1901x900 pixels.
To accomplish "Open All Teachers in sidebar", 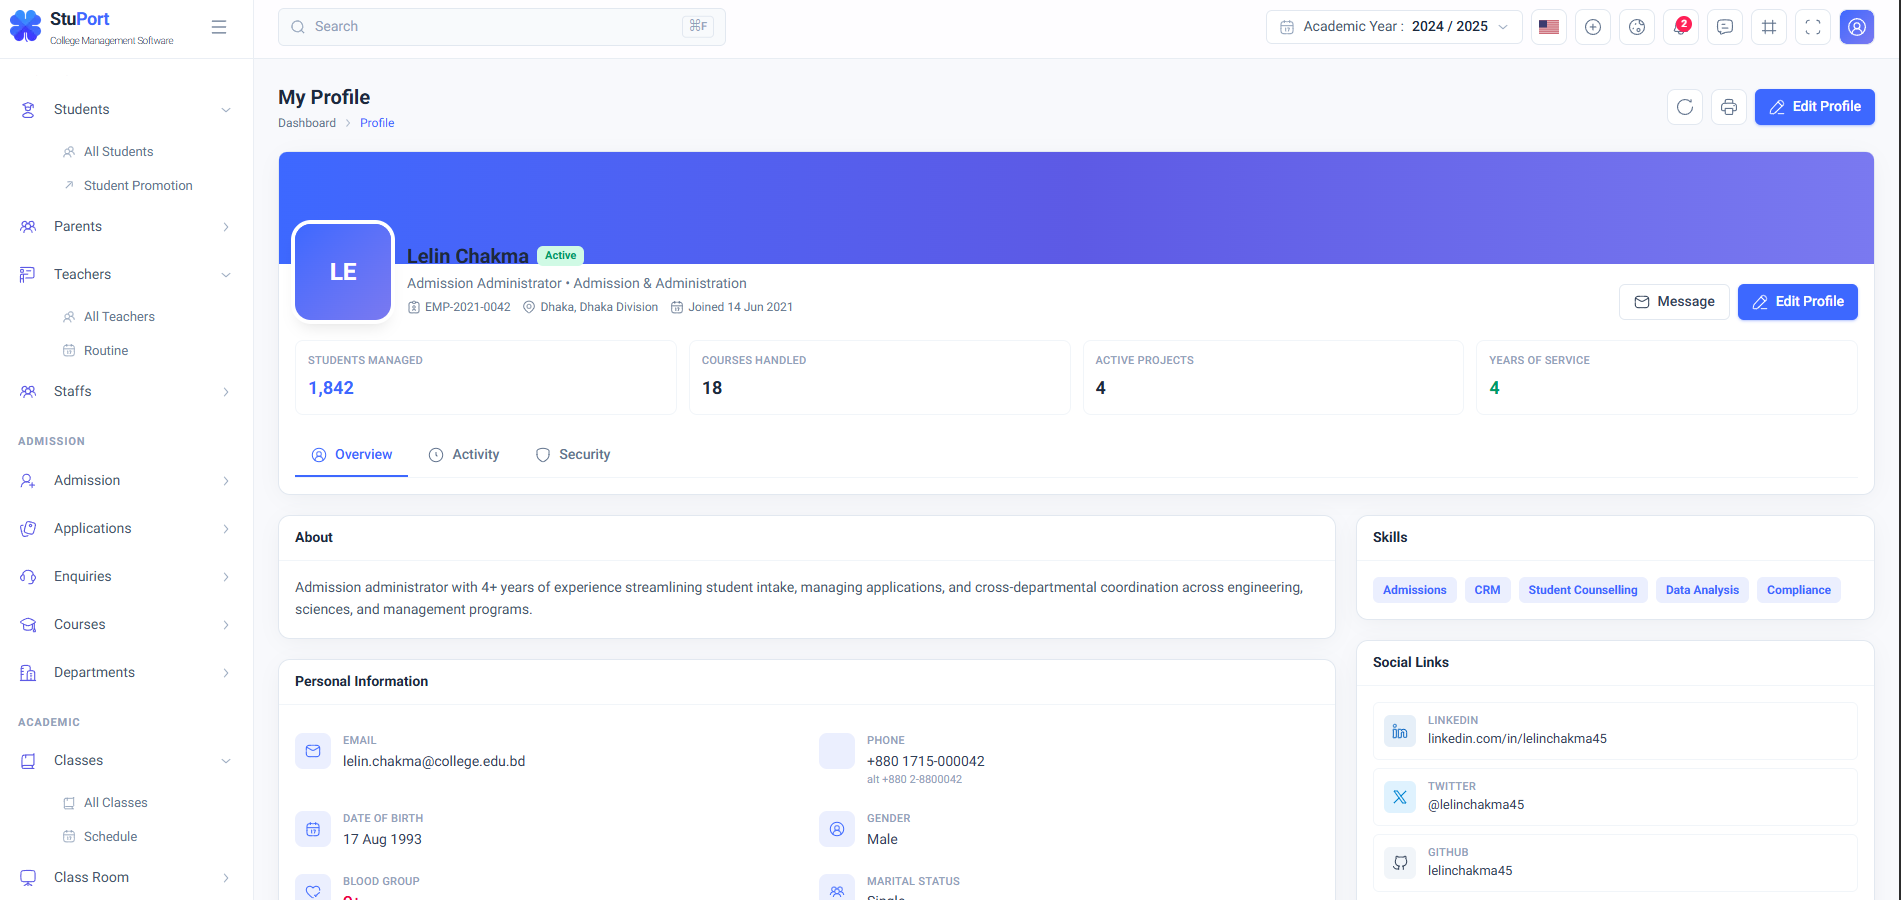I will pyautogui.click(x=119, y=317).
